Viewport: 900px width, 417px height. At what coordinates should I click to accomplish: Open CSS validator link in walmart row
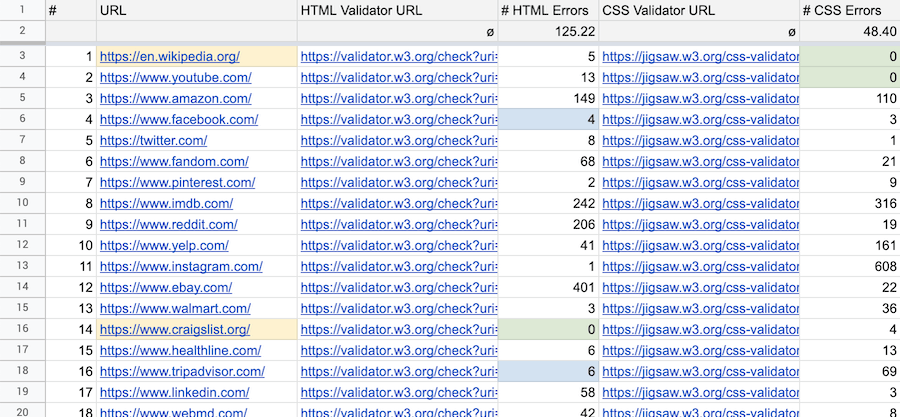point(701,309)
